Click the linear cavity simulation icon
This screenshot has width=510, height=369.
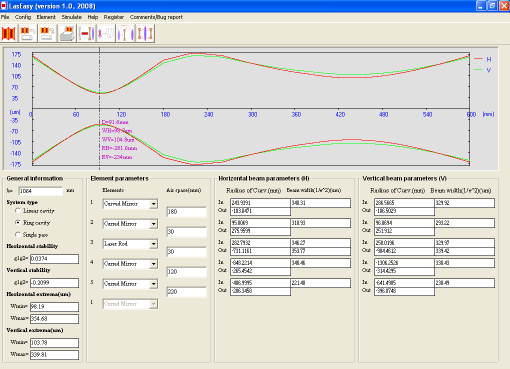click(x=87, y=34)
